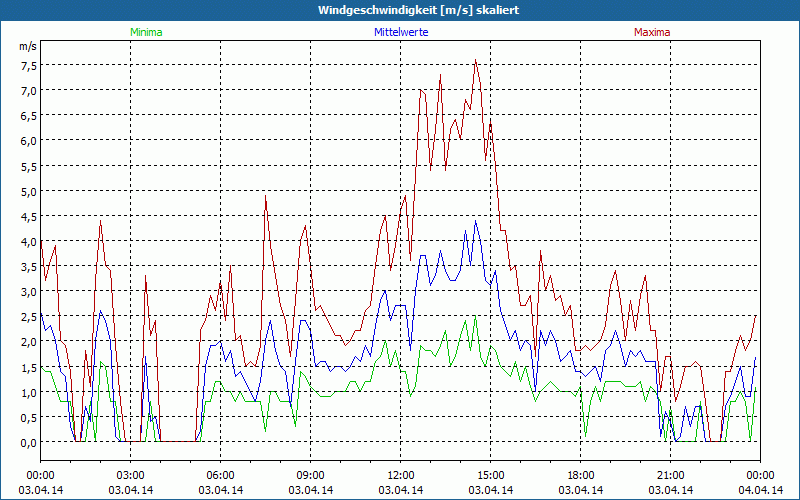Select the 12:00 time axis label

pos(401,474)
